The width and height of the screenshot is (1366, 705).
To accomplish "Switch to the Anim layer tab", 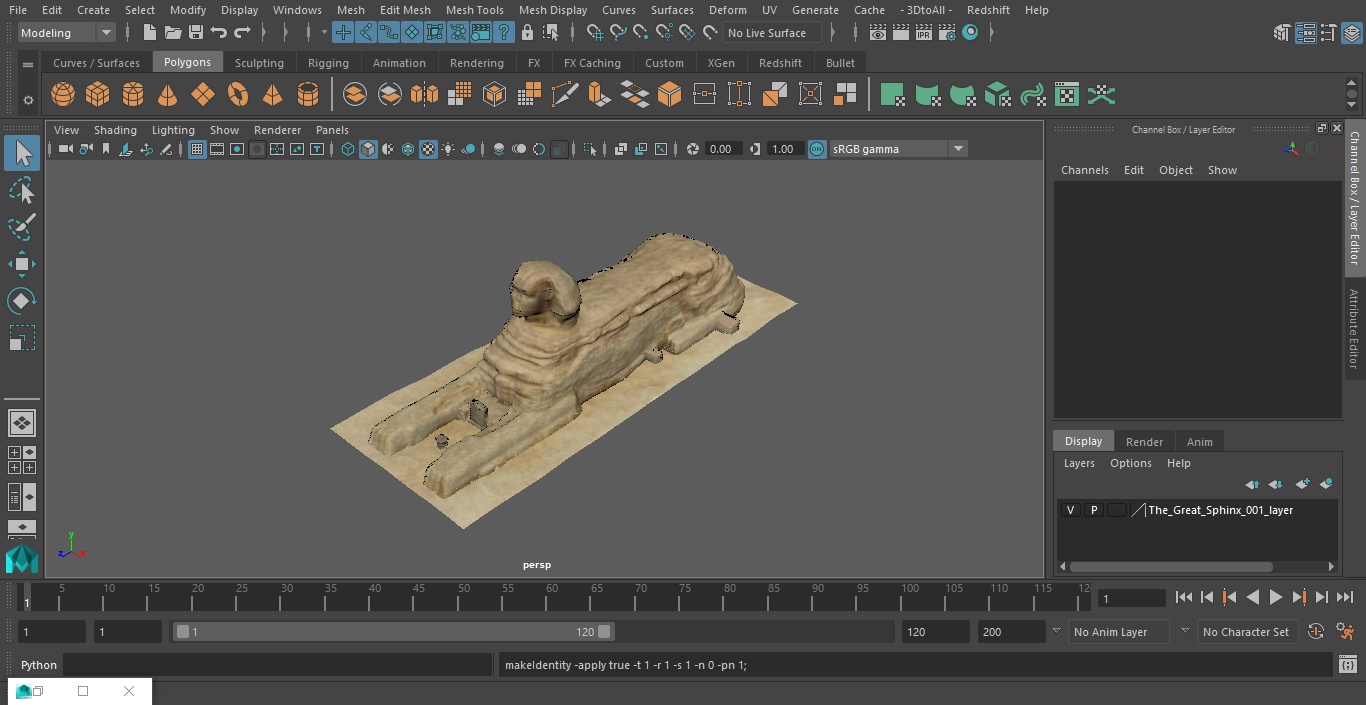I will [1199, 442].
